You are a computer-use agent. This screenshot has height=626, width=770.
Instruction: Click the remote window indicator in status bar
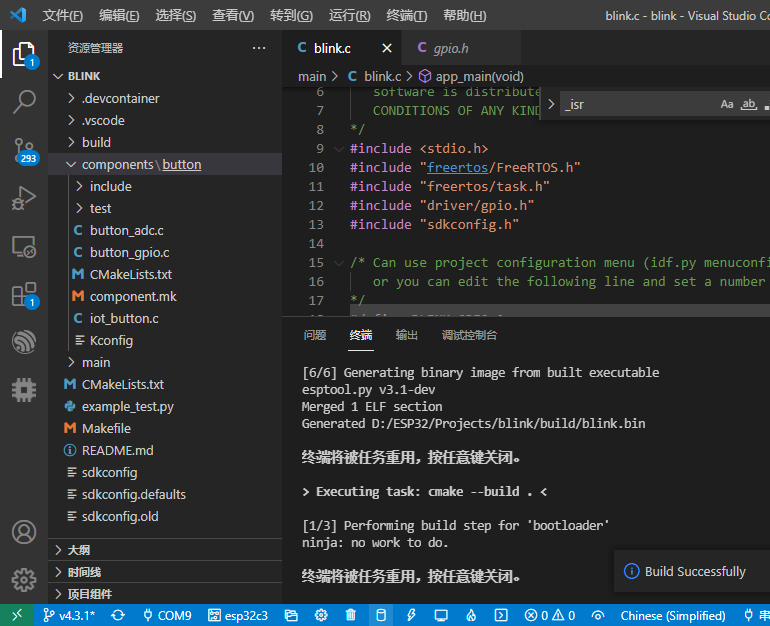(17, 615)
